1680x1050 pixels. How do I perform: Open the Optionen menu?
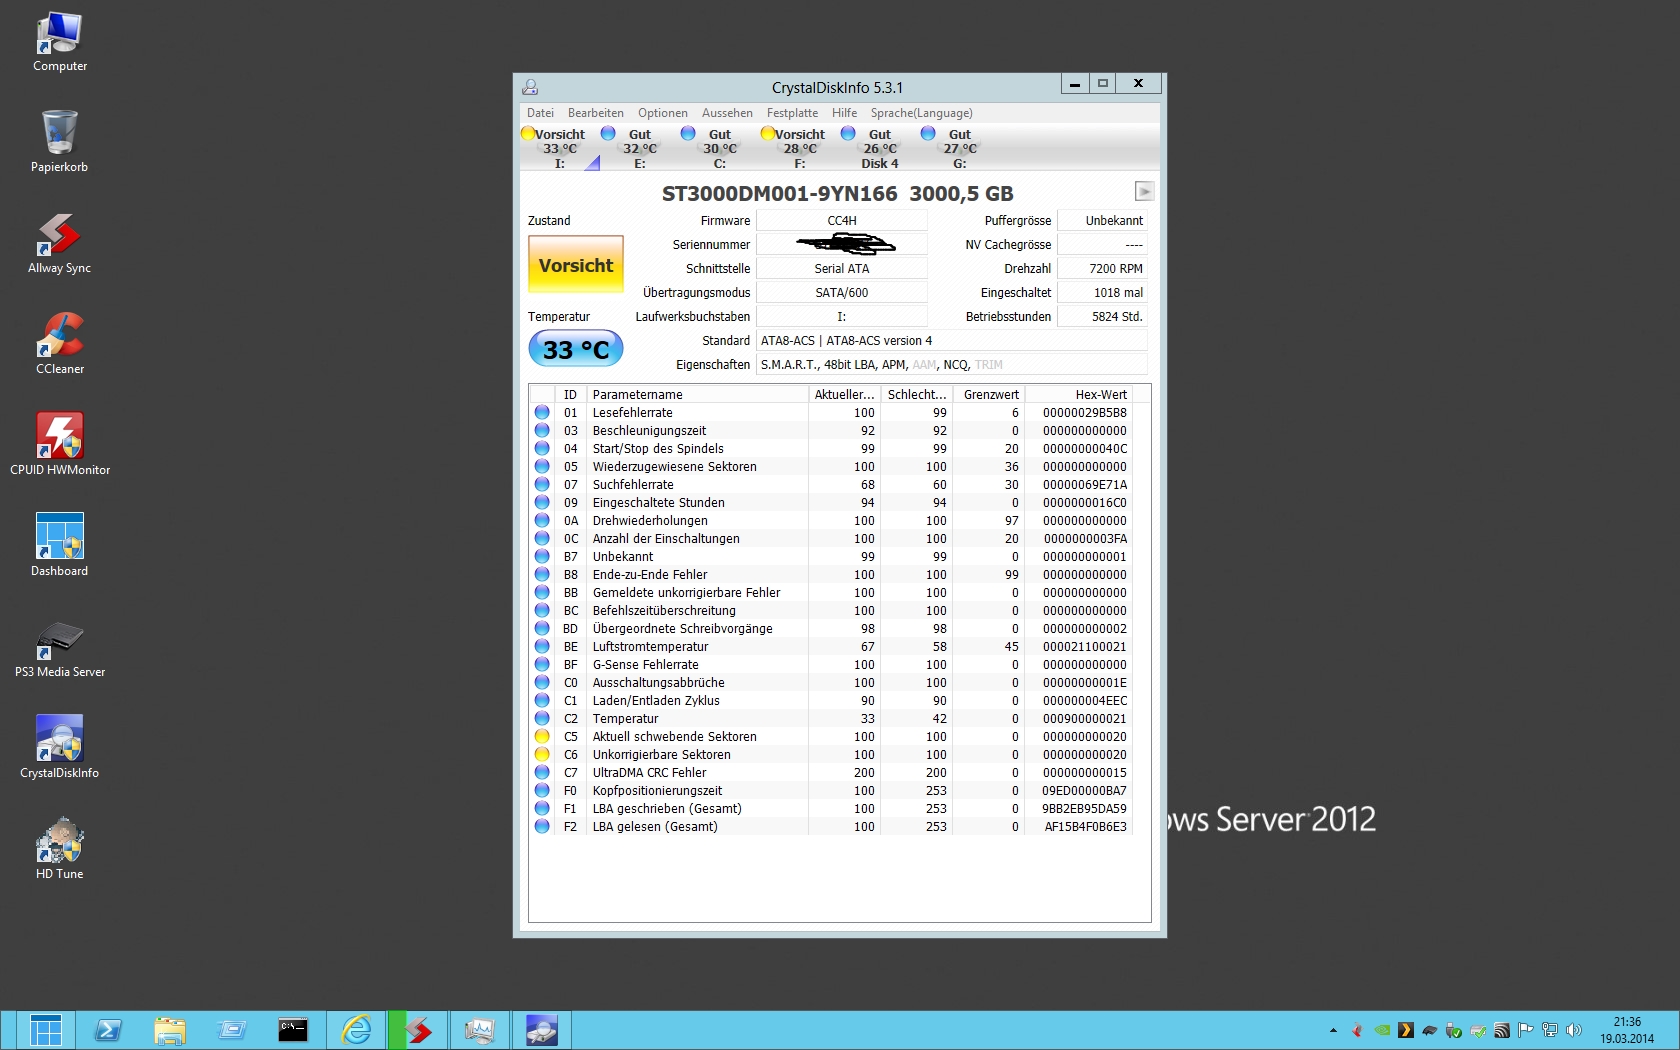[662, 113]
